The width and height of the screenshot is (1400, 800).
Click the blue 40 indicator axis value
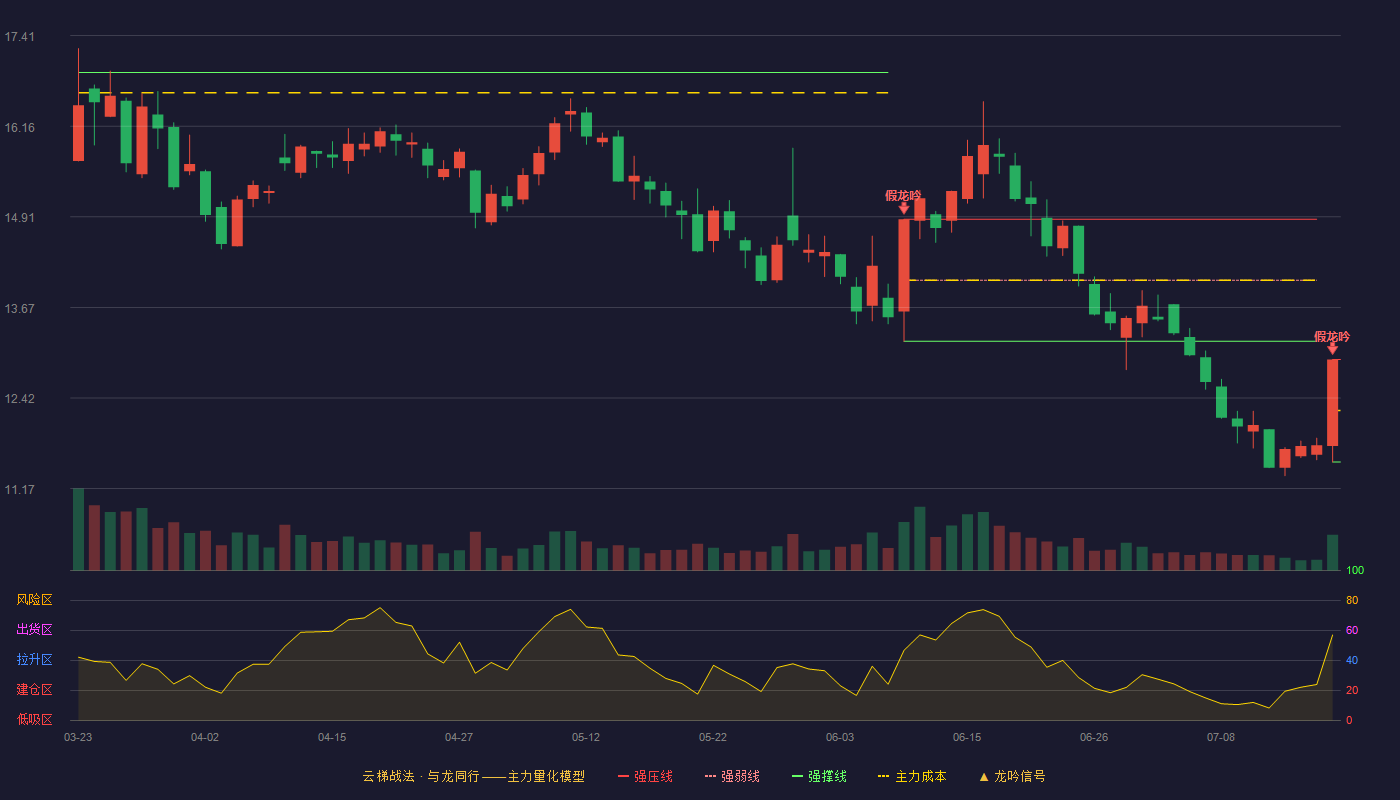(1352, 661)
